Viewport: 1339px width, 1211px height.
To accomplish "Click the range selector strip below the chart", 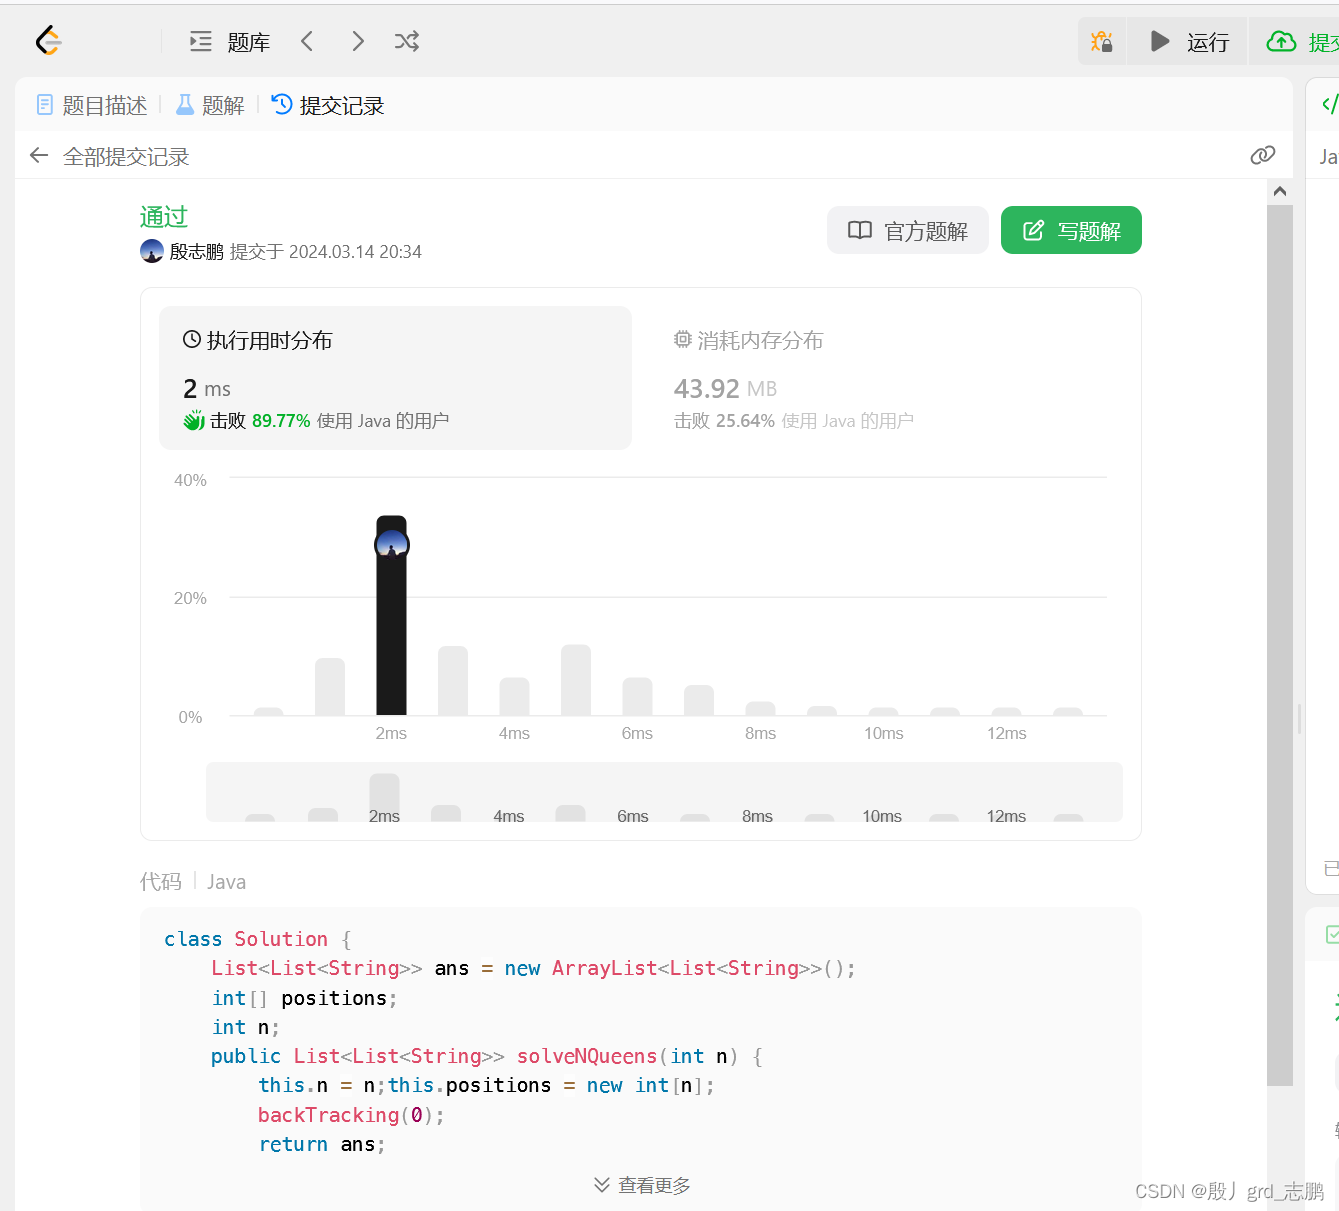I will coord(664,792).
